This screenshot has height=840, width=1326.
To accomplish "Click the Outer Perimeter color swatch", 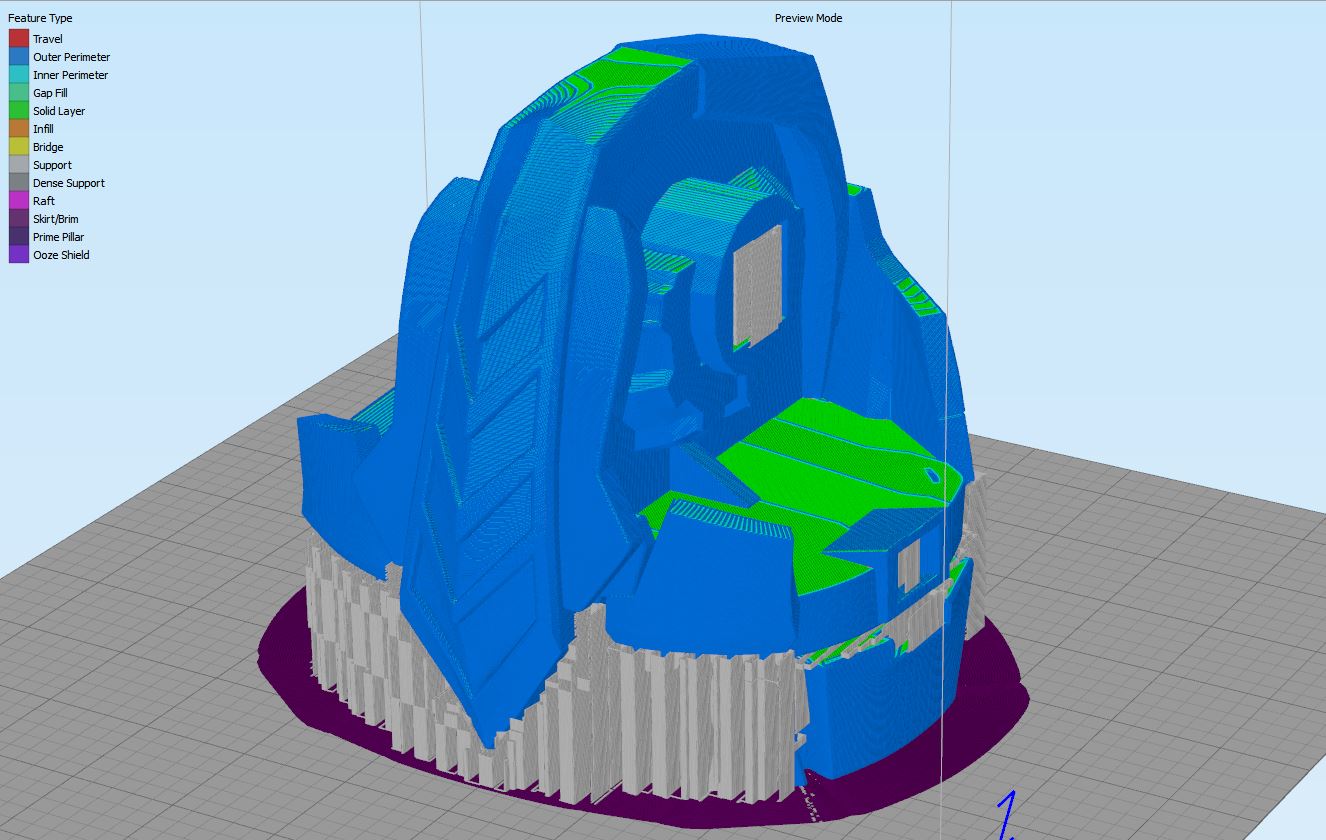I will pos(18,57).
